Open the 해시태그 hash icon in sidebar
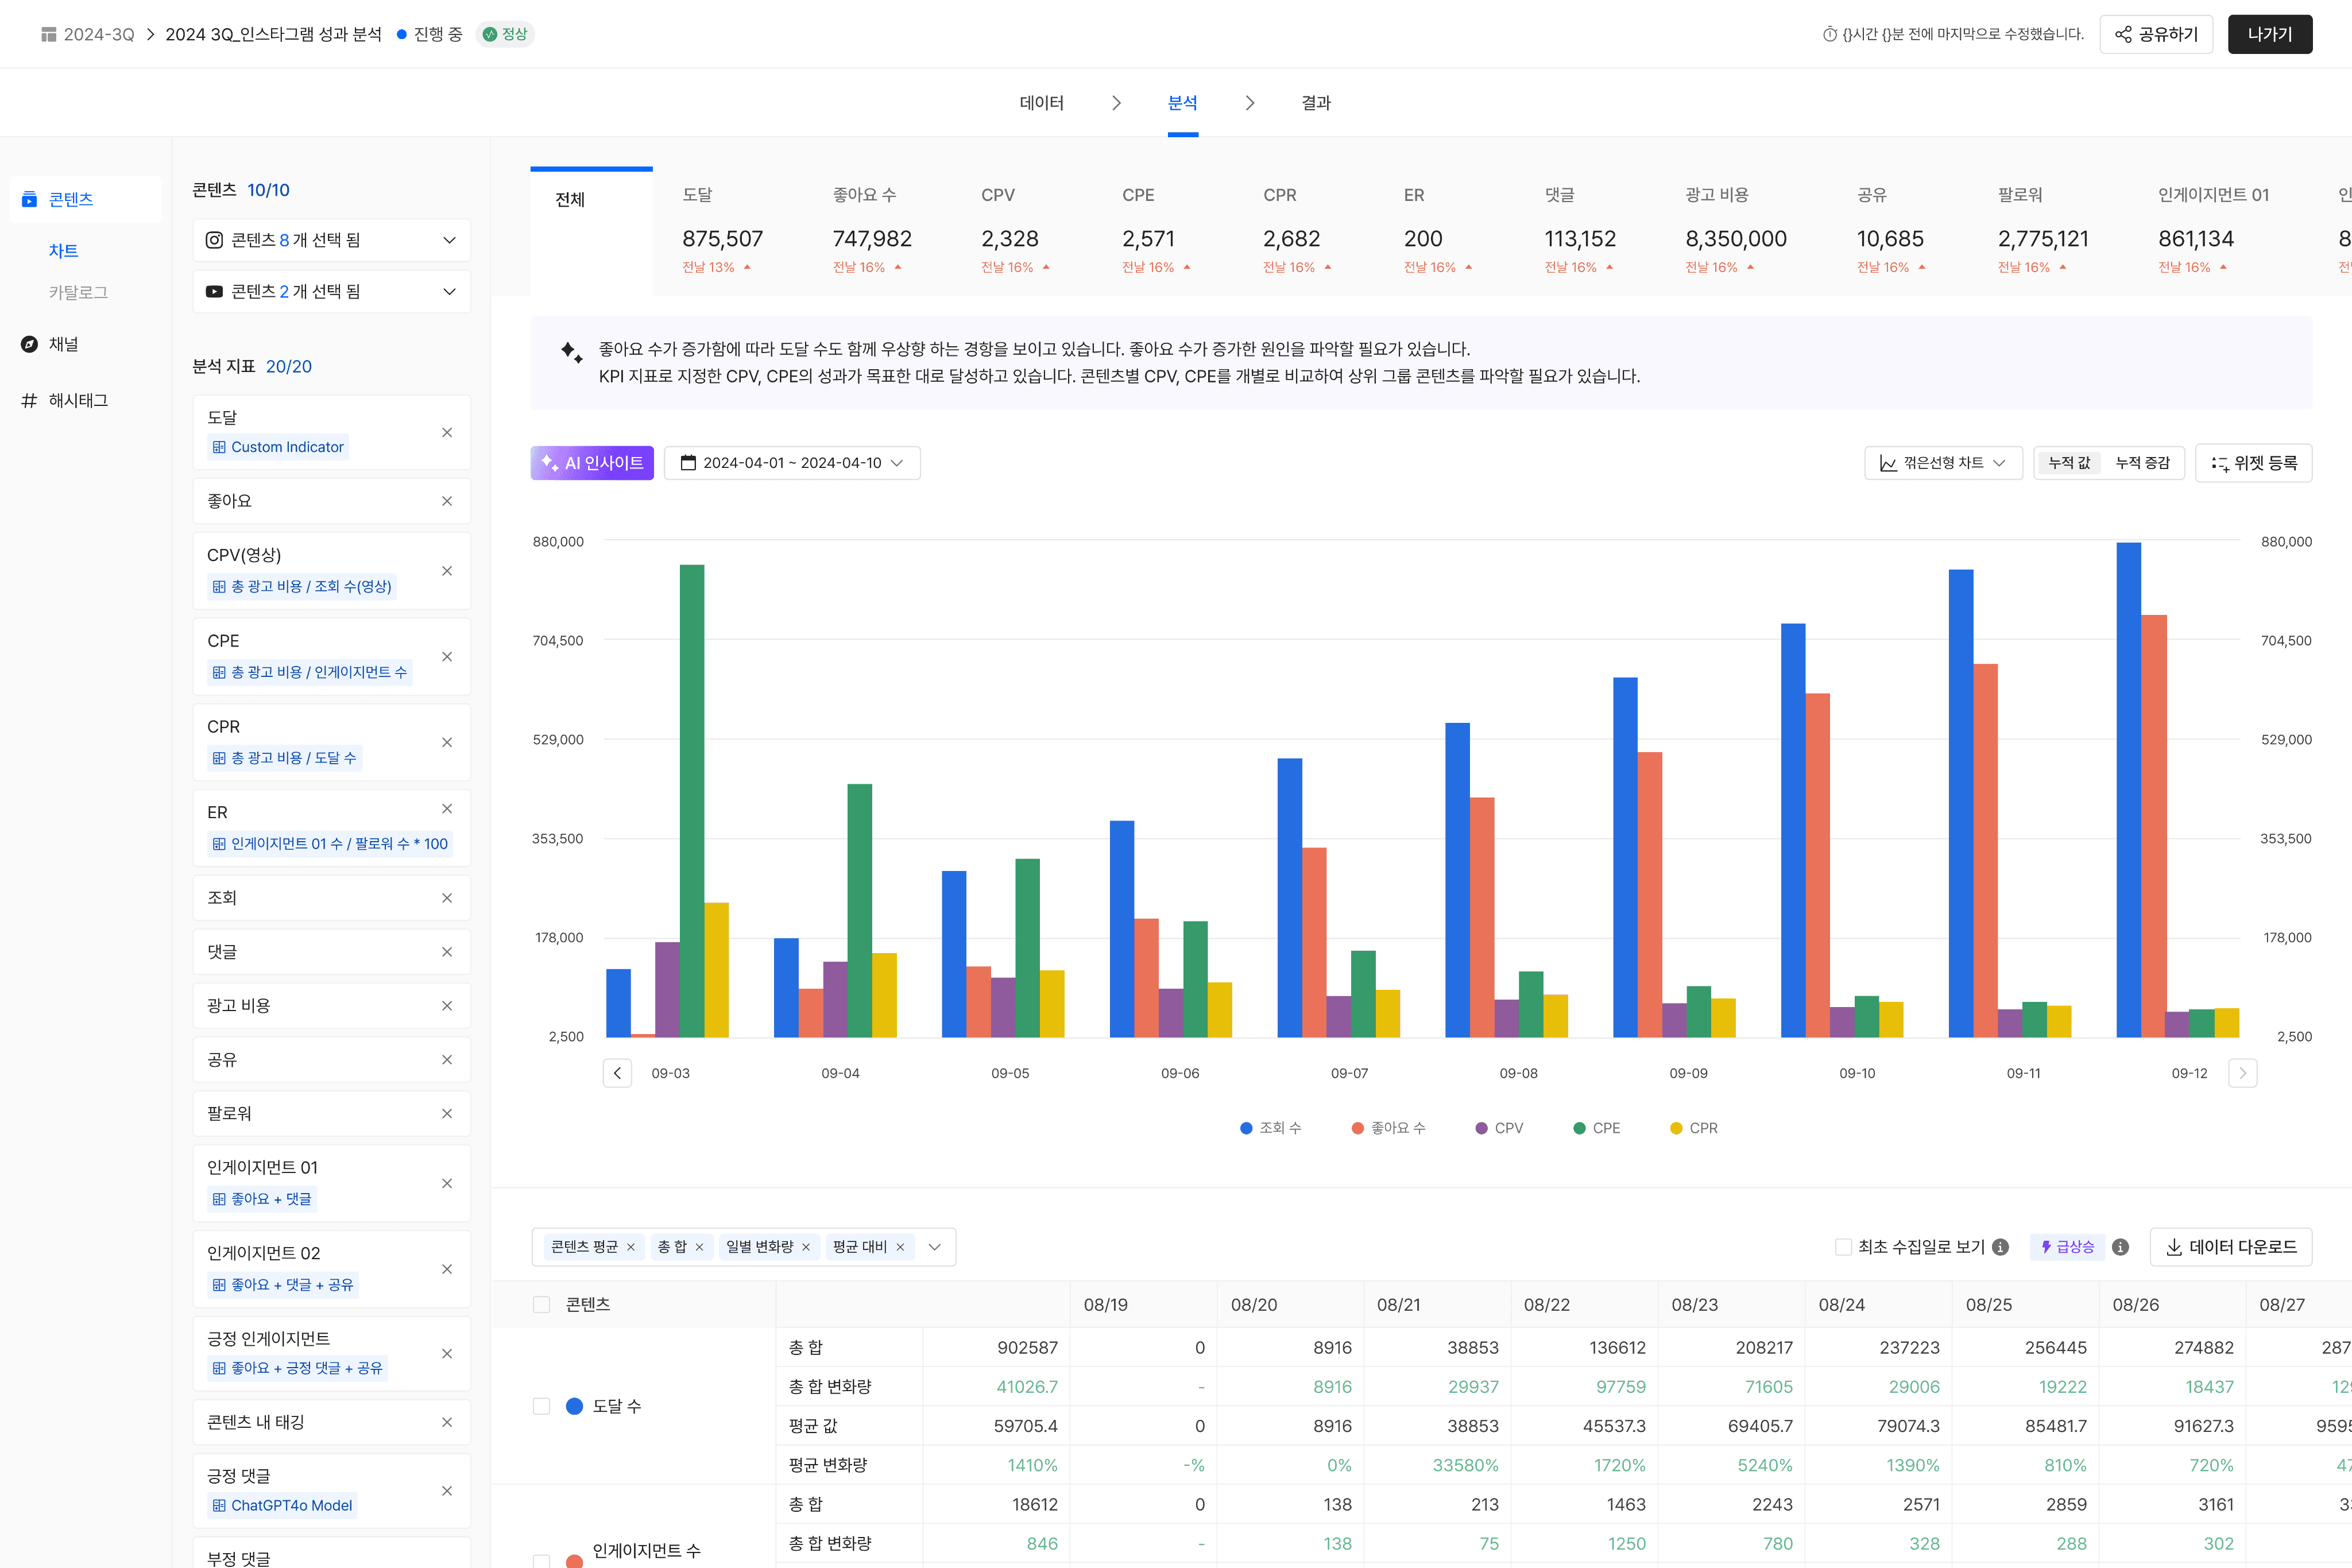Screen dimensions: 2352x1568 point(30,400)
